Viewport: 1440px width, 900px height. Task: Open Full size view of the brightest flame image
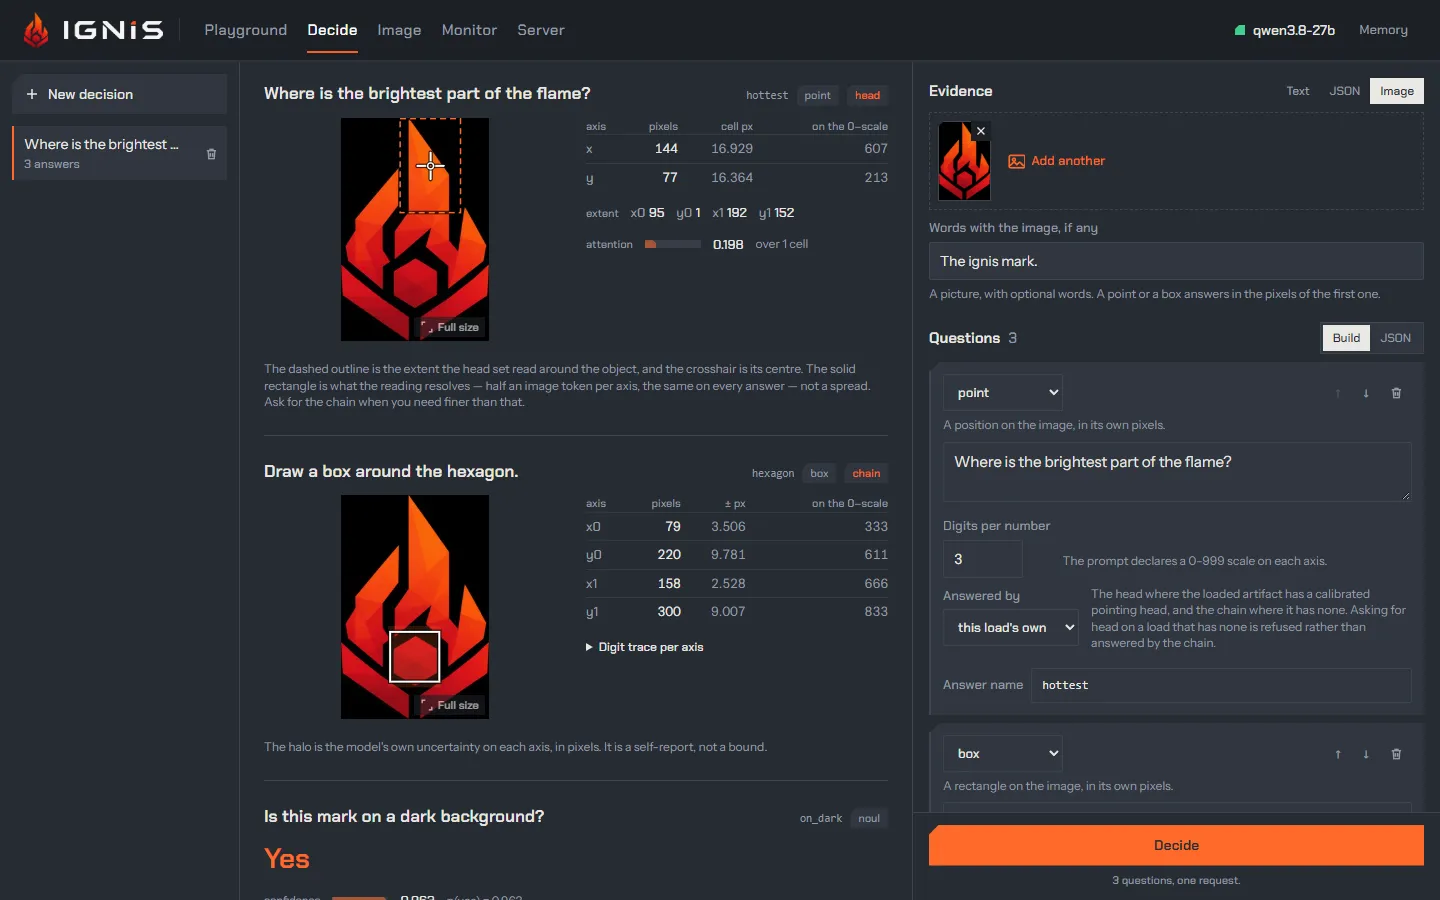click(450, 327)
